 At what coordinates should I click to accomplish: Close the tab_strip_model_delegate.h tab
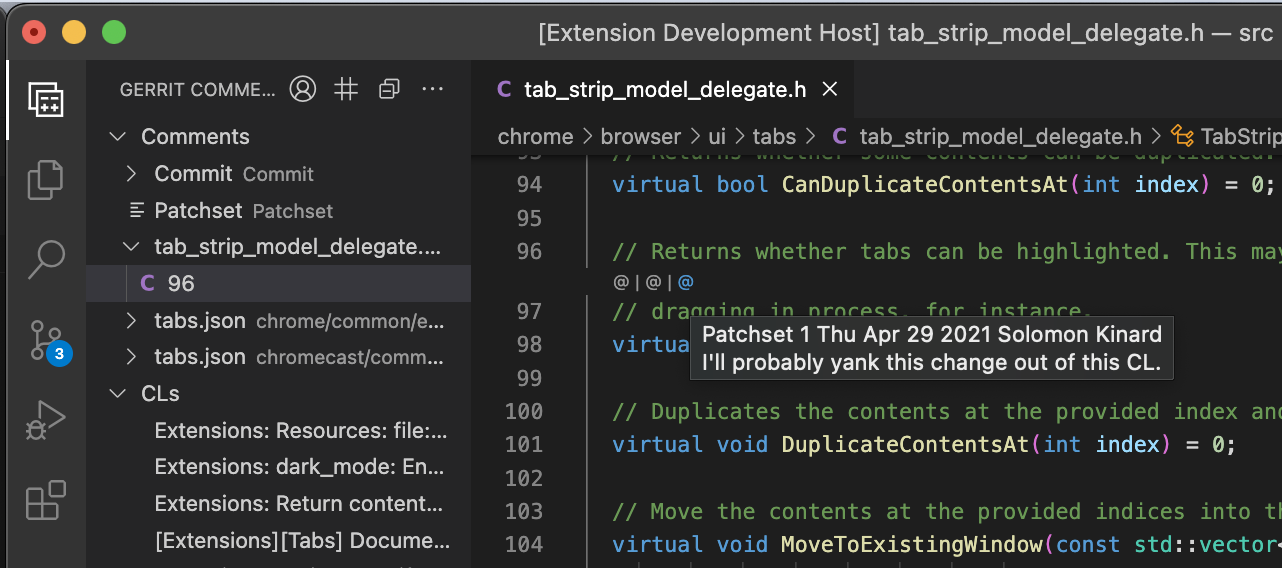829,90
